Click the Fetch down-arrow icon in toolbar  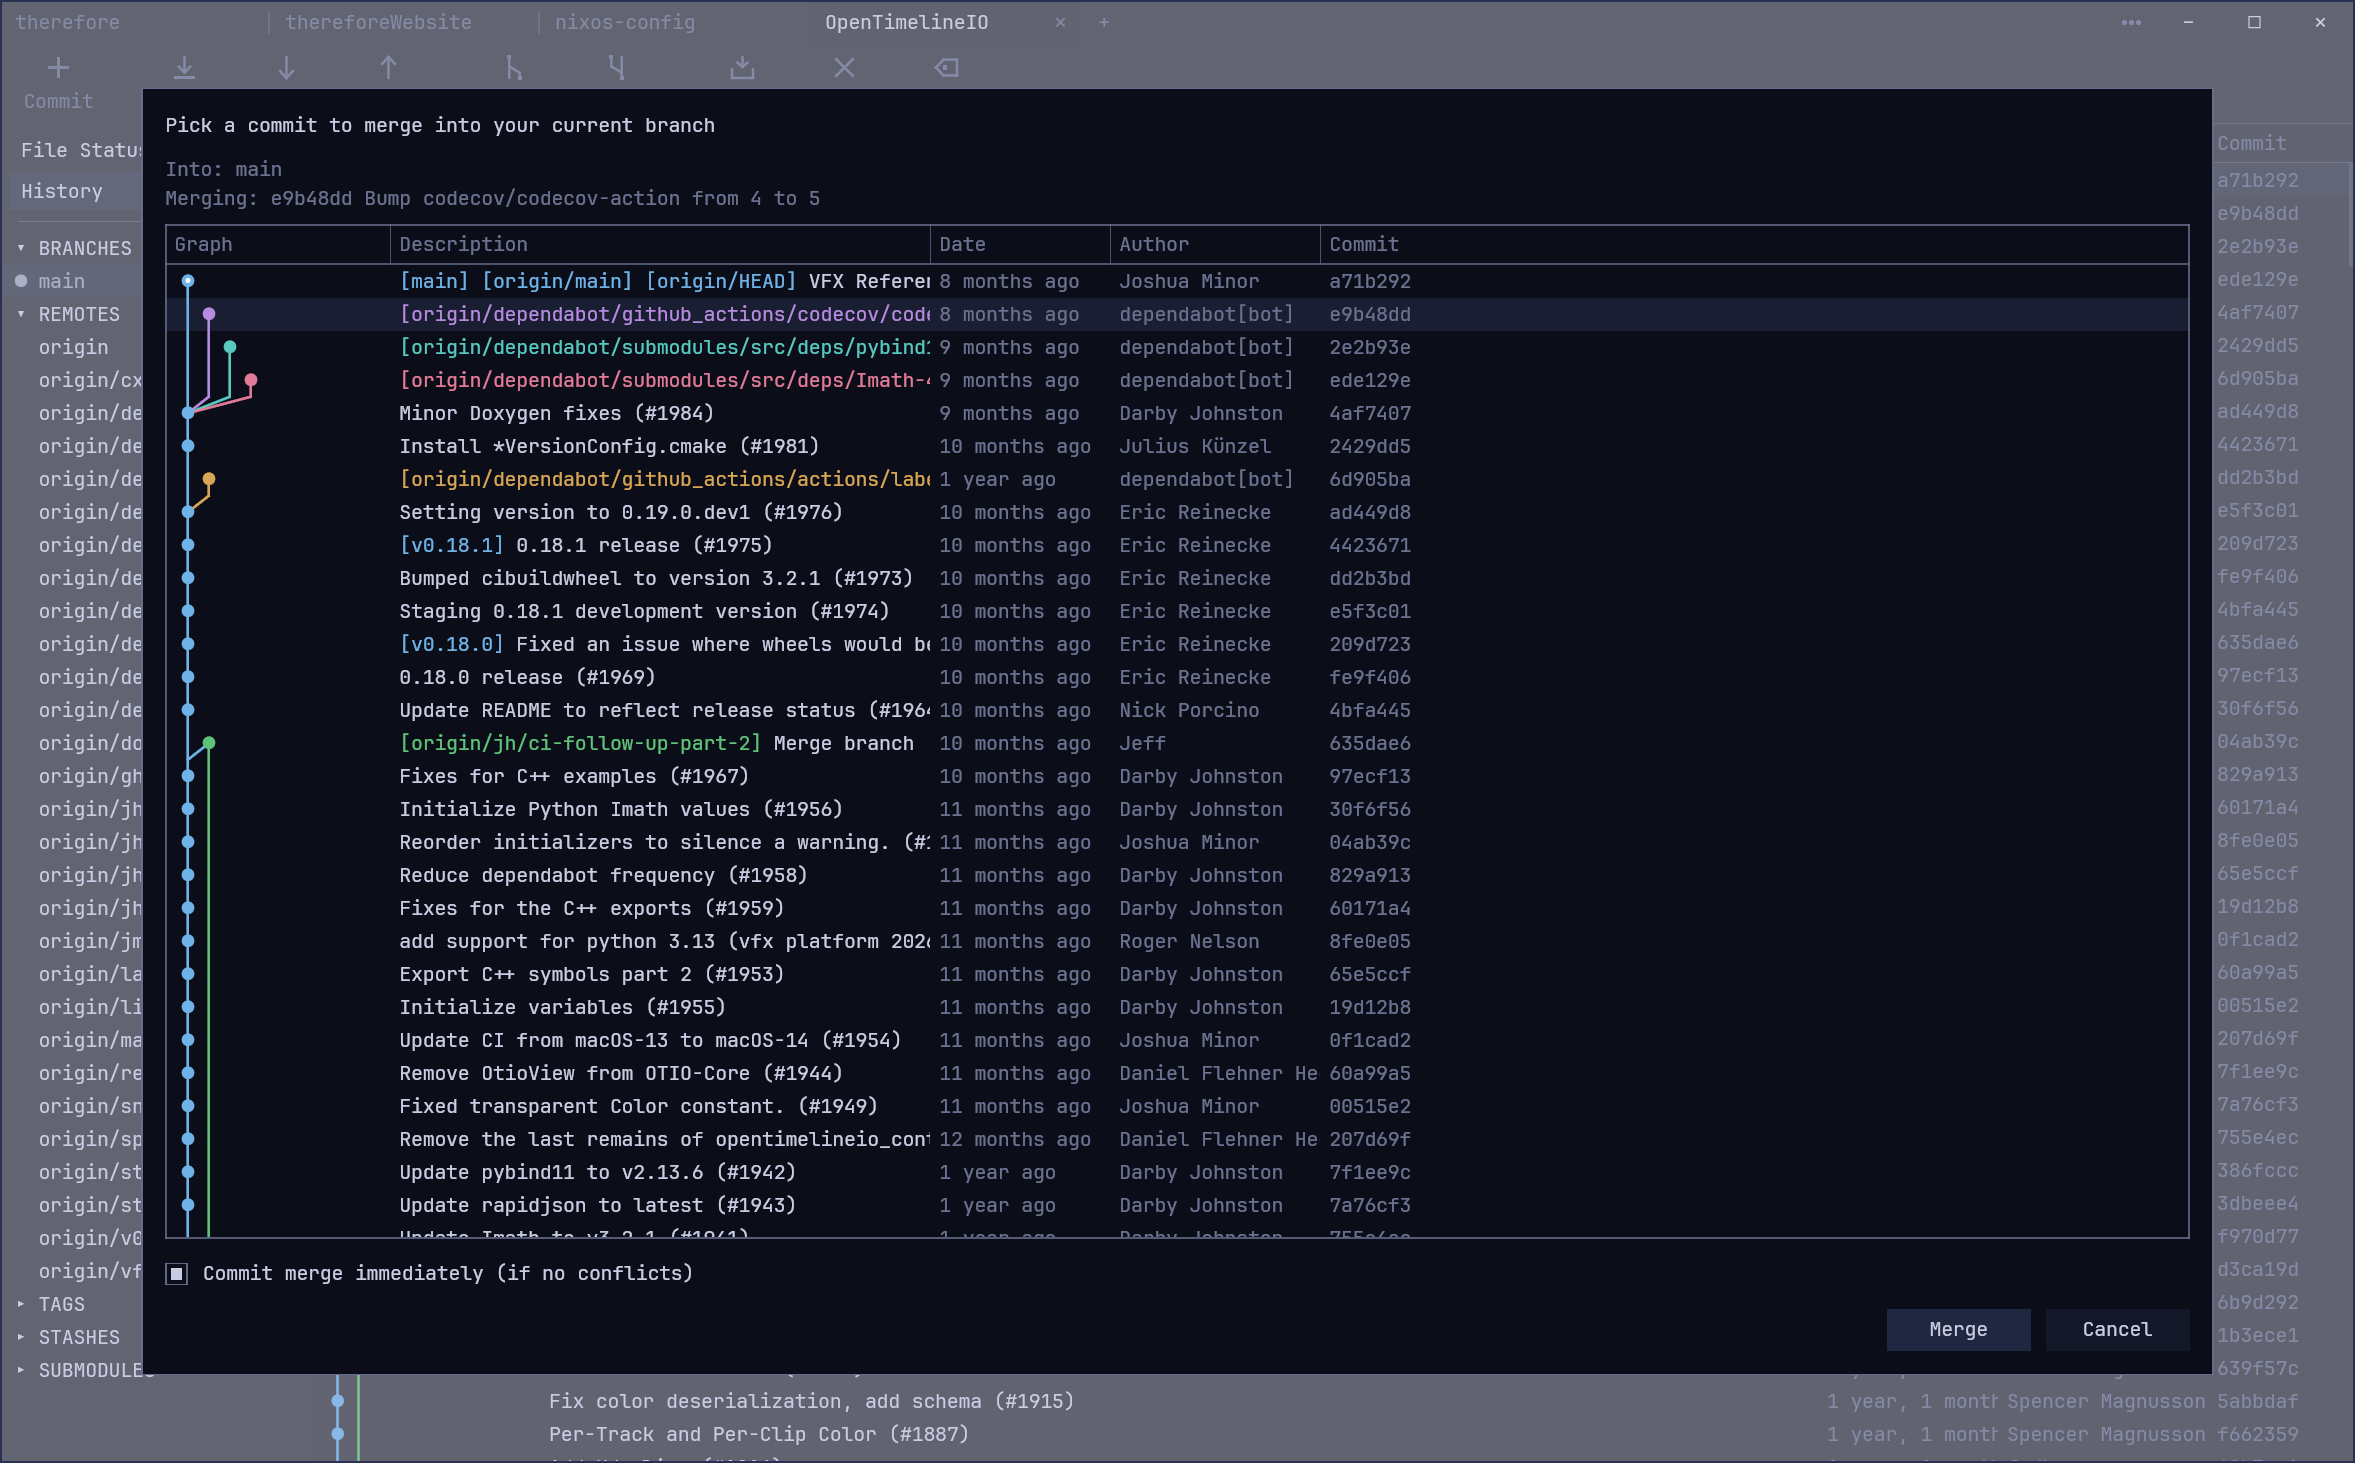click(x=286, y=68)
